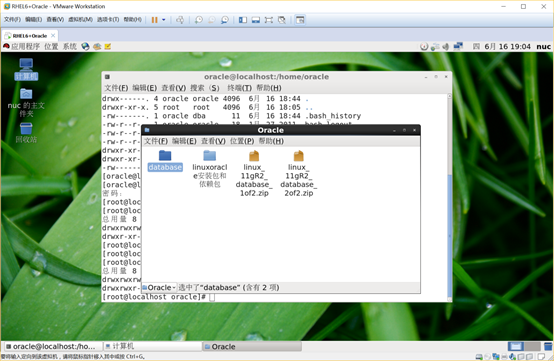Screen dimensions: 554x361
Task: Open the GNOME 系统 menu
Action: point(70,46)
